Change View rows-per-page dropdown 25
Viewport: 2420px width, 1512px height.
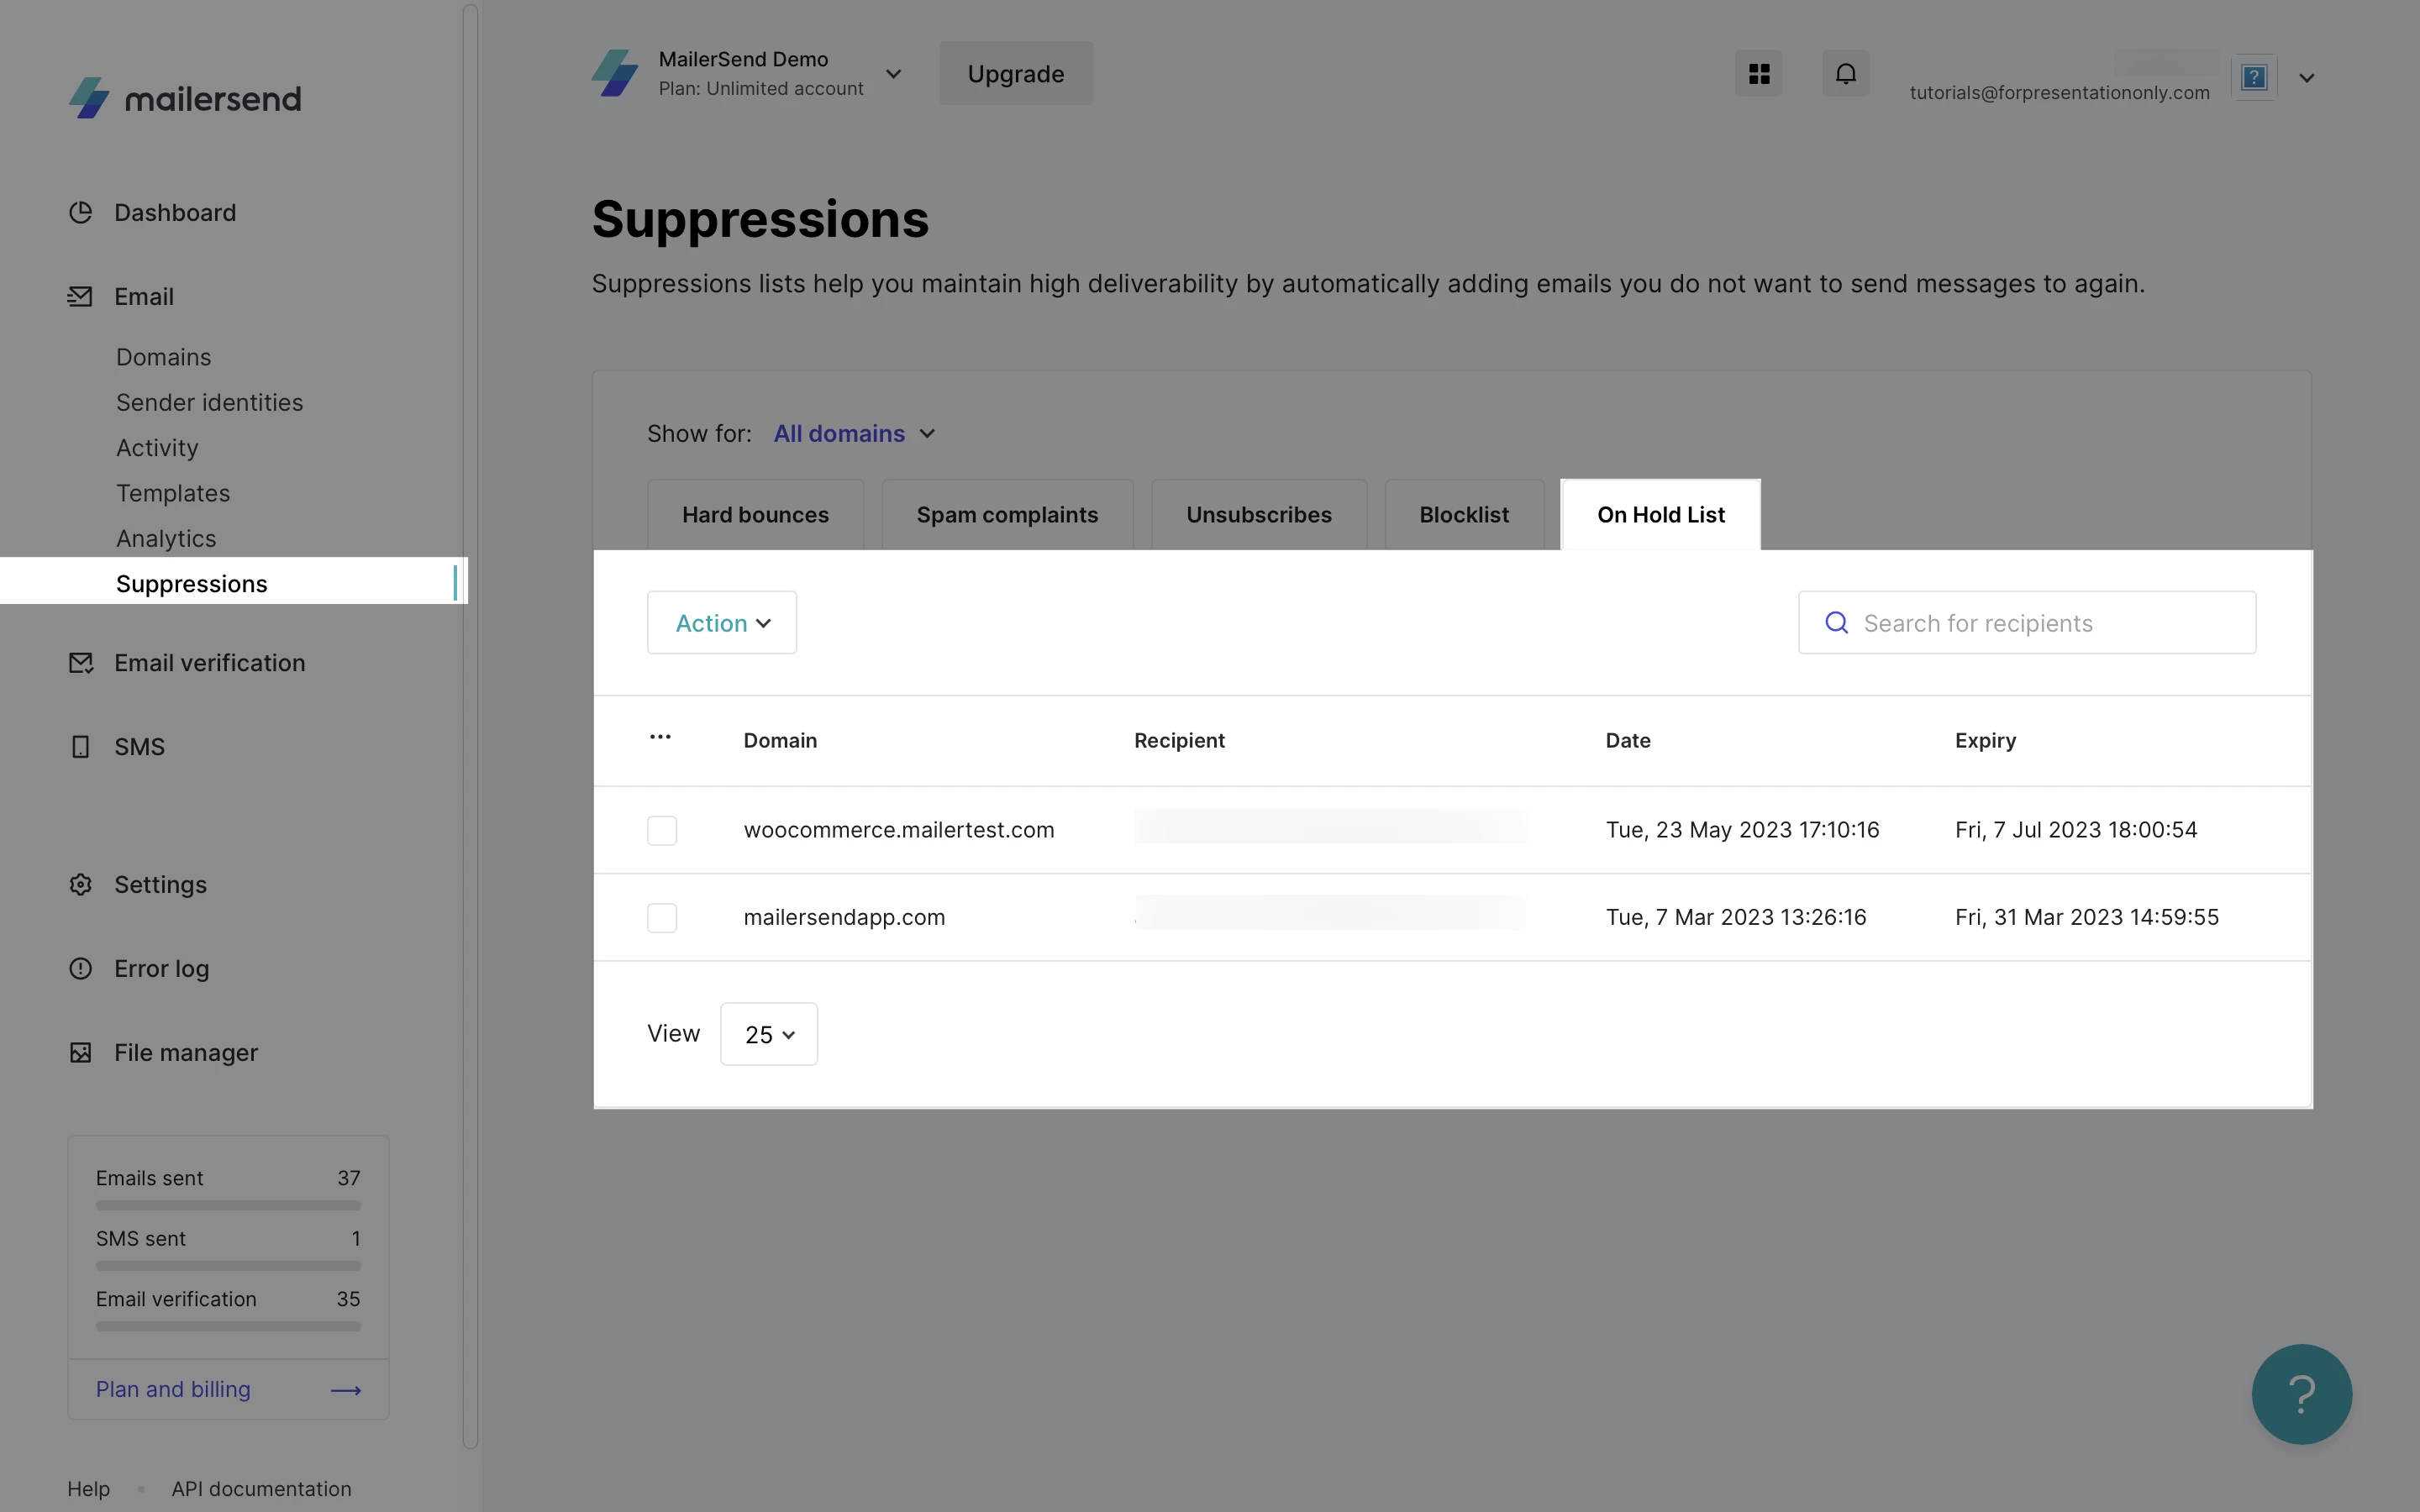click(x=768, y=1034)
